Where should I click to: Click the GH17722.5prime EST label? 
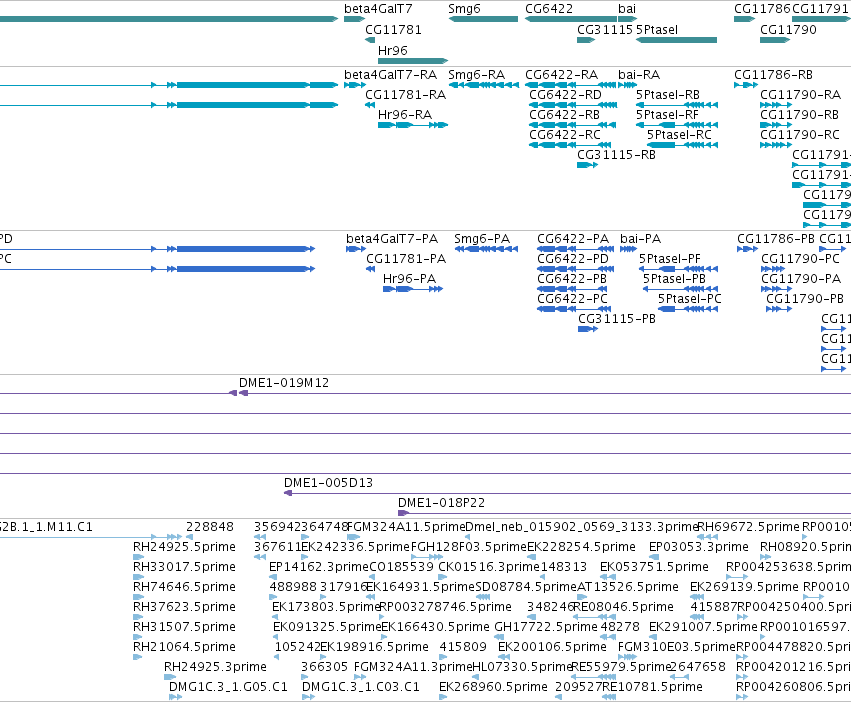pos(546,627)
